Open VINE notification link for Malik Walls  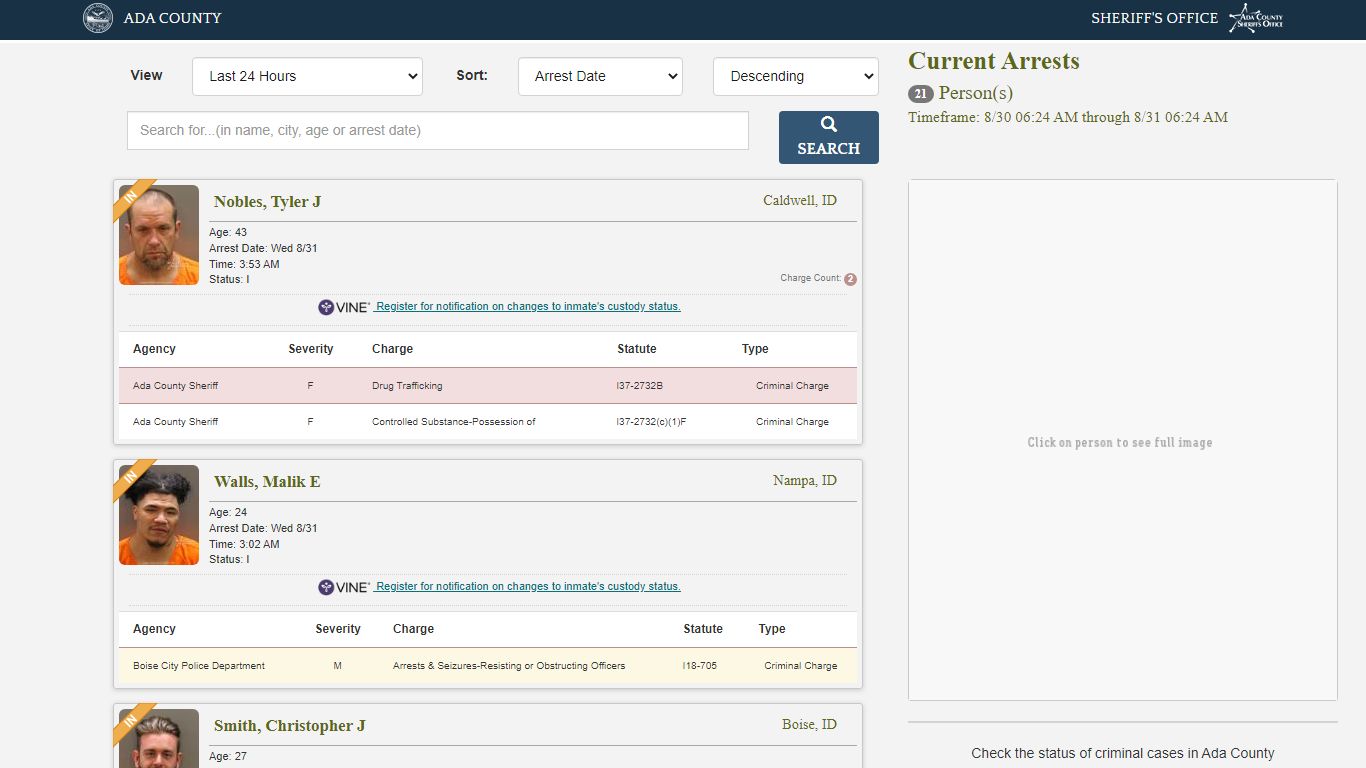pyautogui.click(x=527, y=587)
